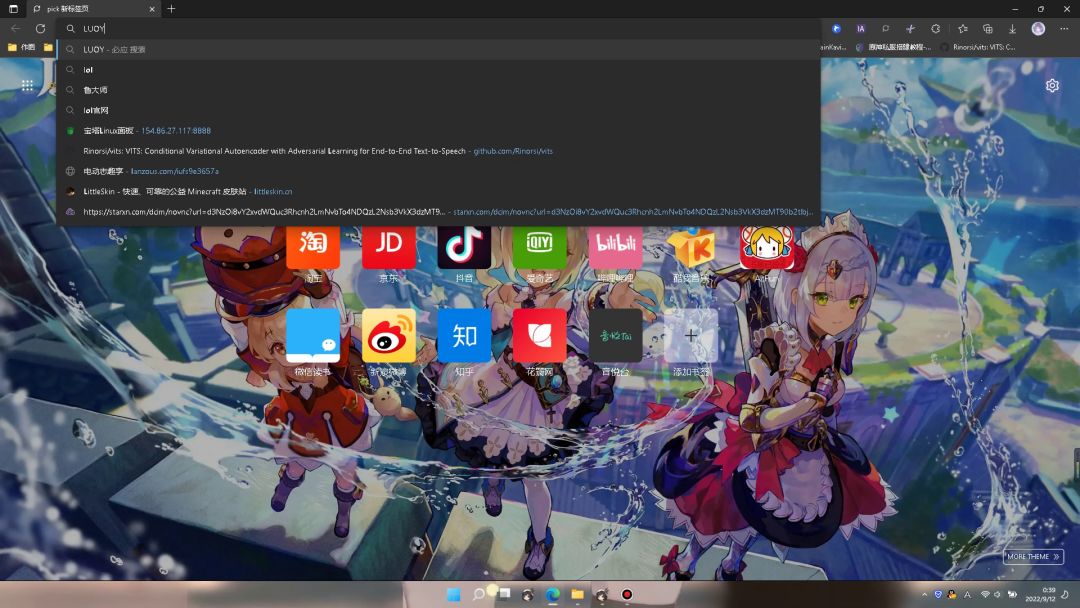Open the TikTok (Douyin) shortcut tile
This screenshot has width=1080, height=608.
pyautogui.click(x=464, y=247)
